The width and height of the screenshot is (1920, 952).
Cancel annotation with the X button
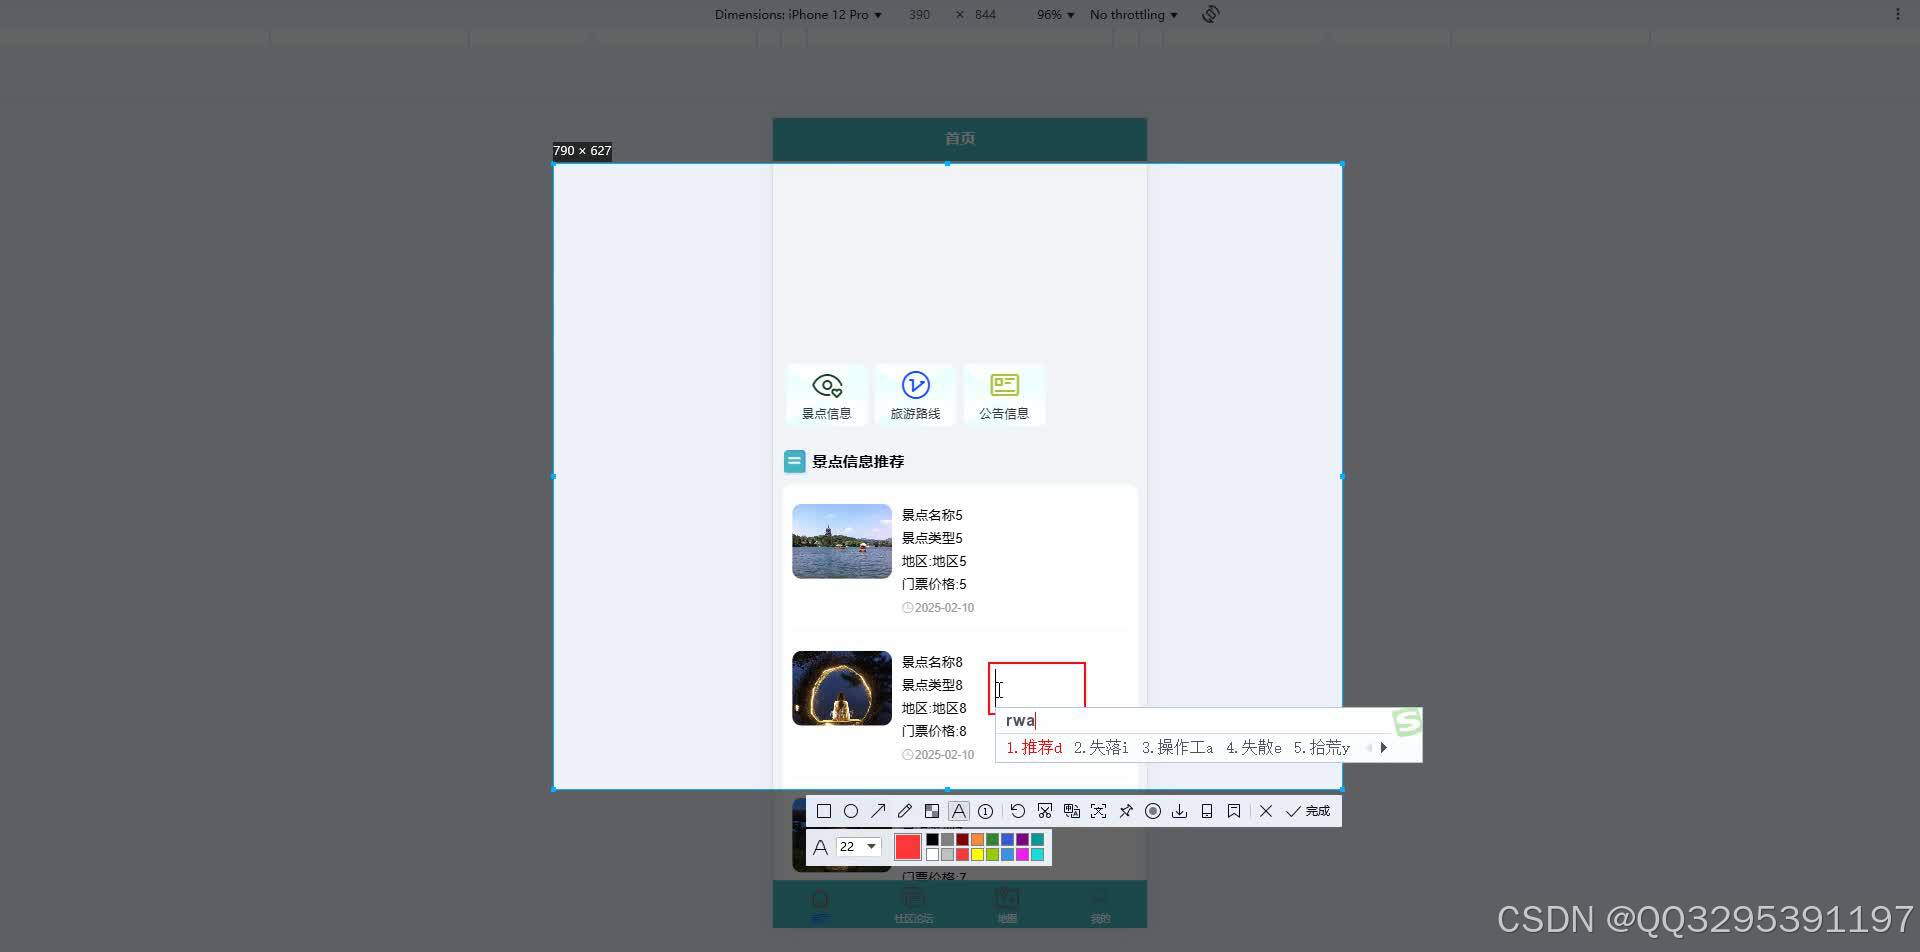(x=1266, y=811)
